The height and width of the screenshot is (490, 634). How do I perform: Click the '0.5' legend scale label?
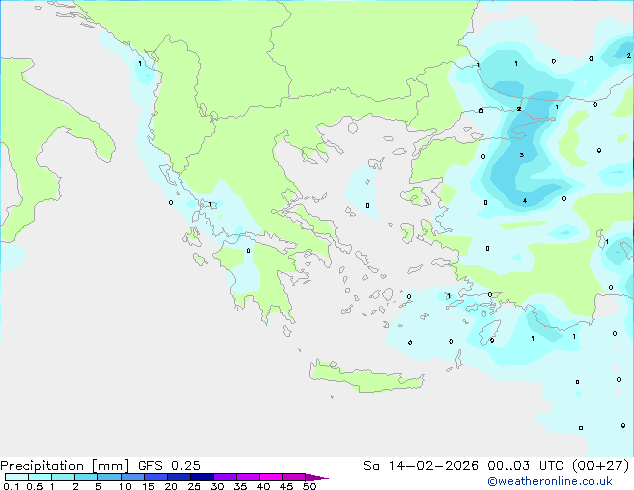click(35, 486)
